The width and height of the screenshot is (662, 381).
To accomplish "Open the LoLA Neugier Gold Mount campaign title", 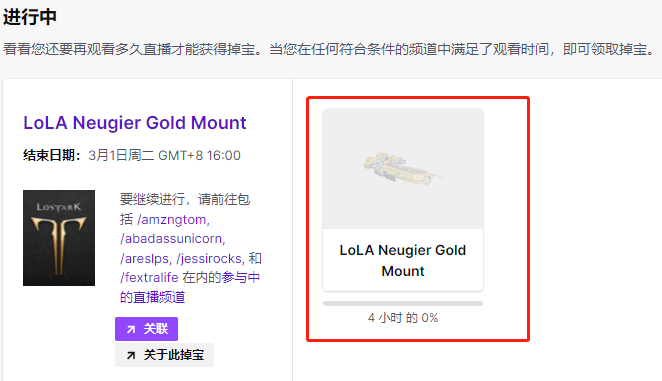I will (x=135, y=123).
